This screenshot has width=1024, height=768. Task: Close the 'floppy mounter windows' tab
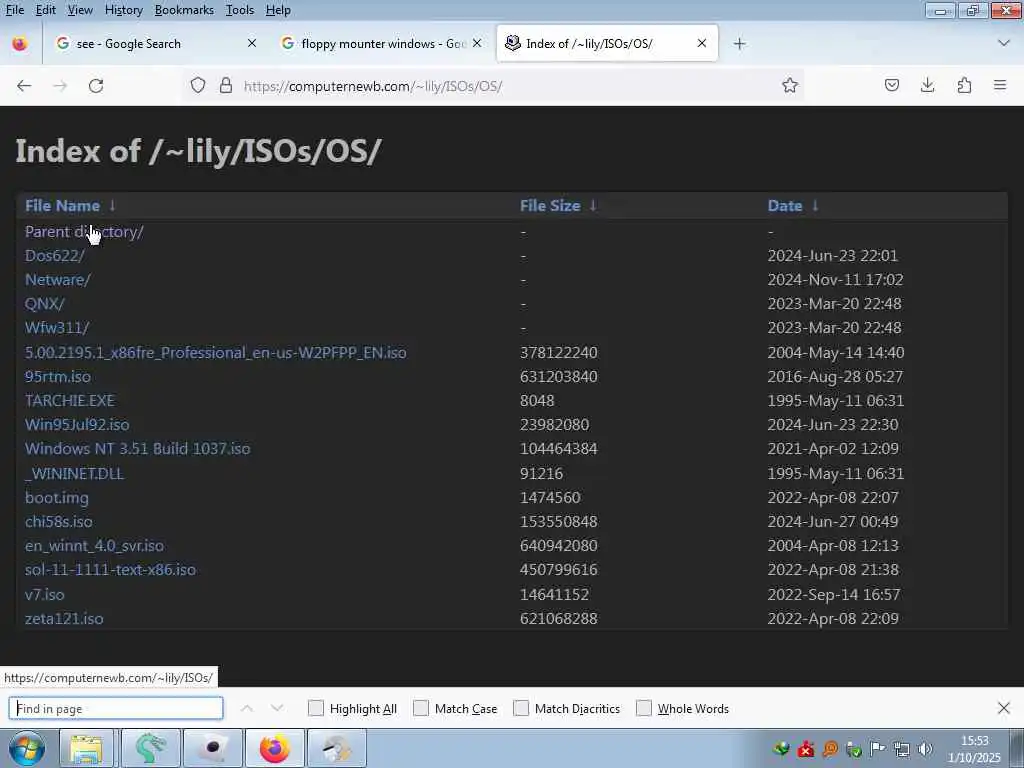tap(477, 43)
